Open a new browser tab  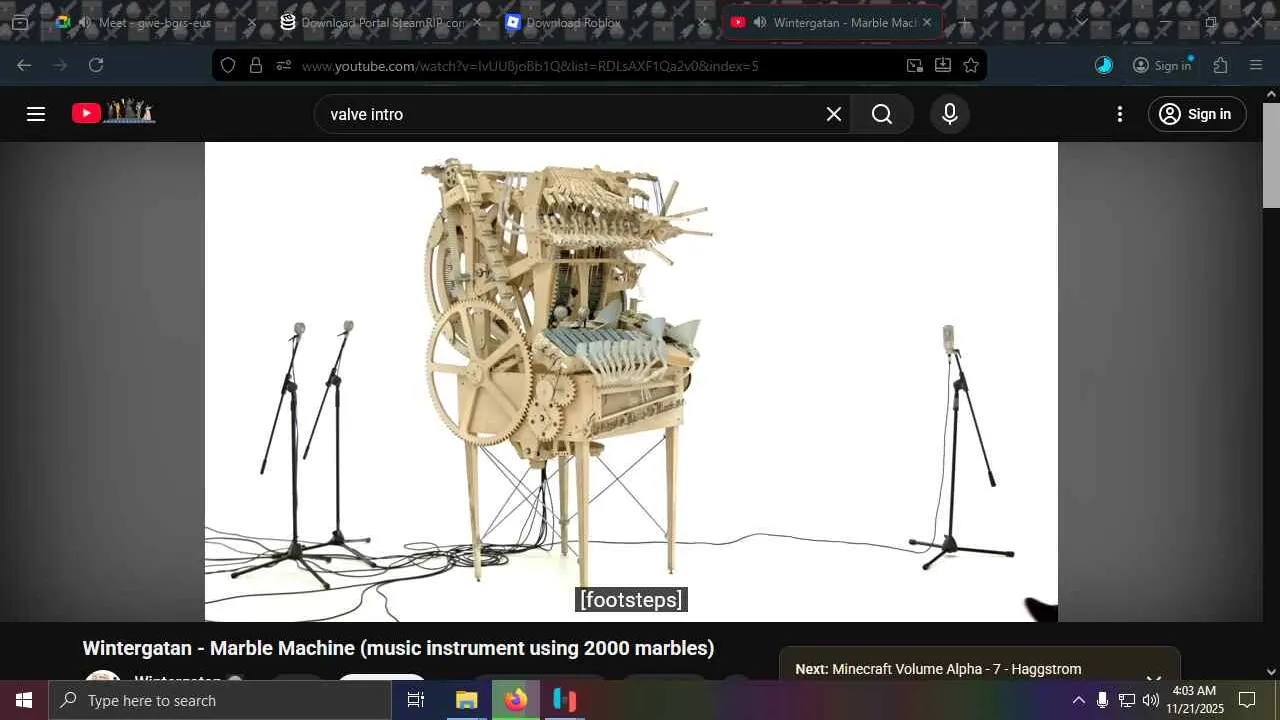pos(965,22)
